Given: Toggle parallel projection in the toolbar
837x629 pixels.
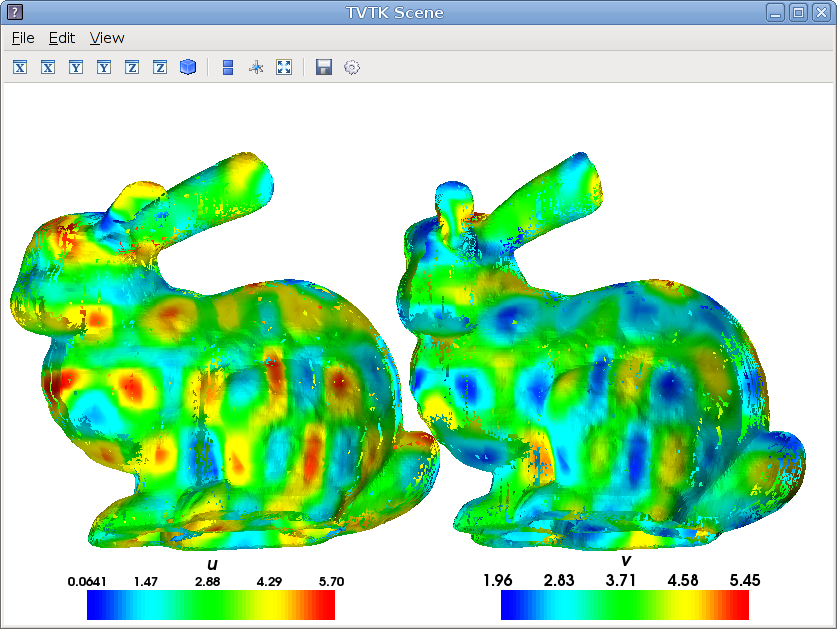Looking at the screenshot, I should pos(227,67).
